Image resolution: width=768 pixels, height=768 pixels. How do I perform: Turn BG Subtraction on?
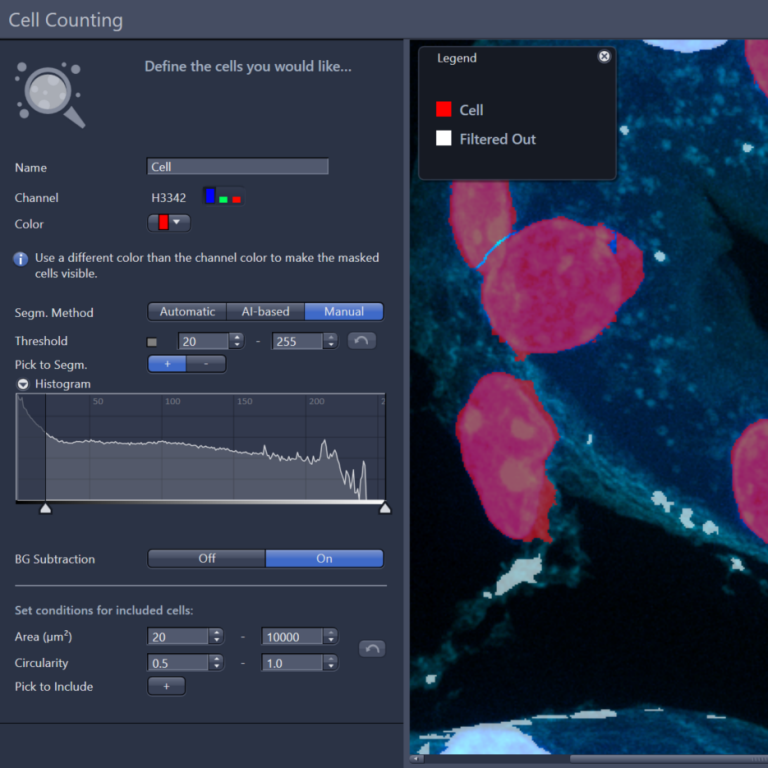(324, 558)
